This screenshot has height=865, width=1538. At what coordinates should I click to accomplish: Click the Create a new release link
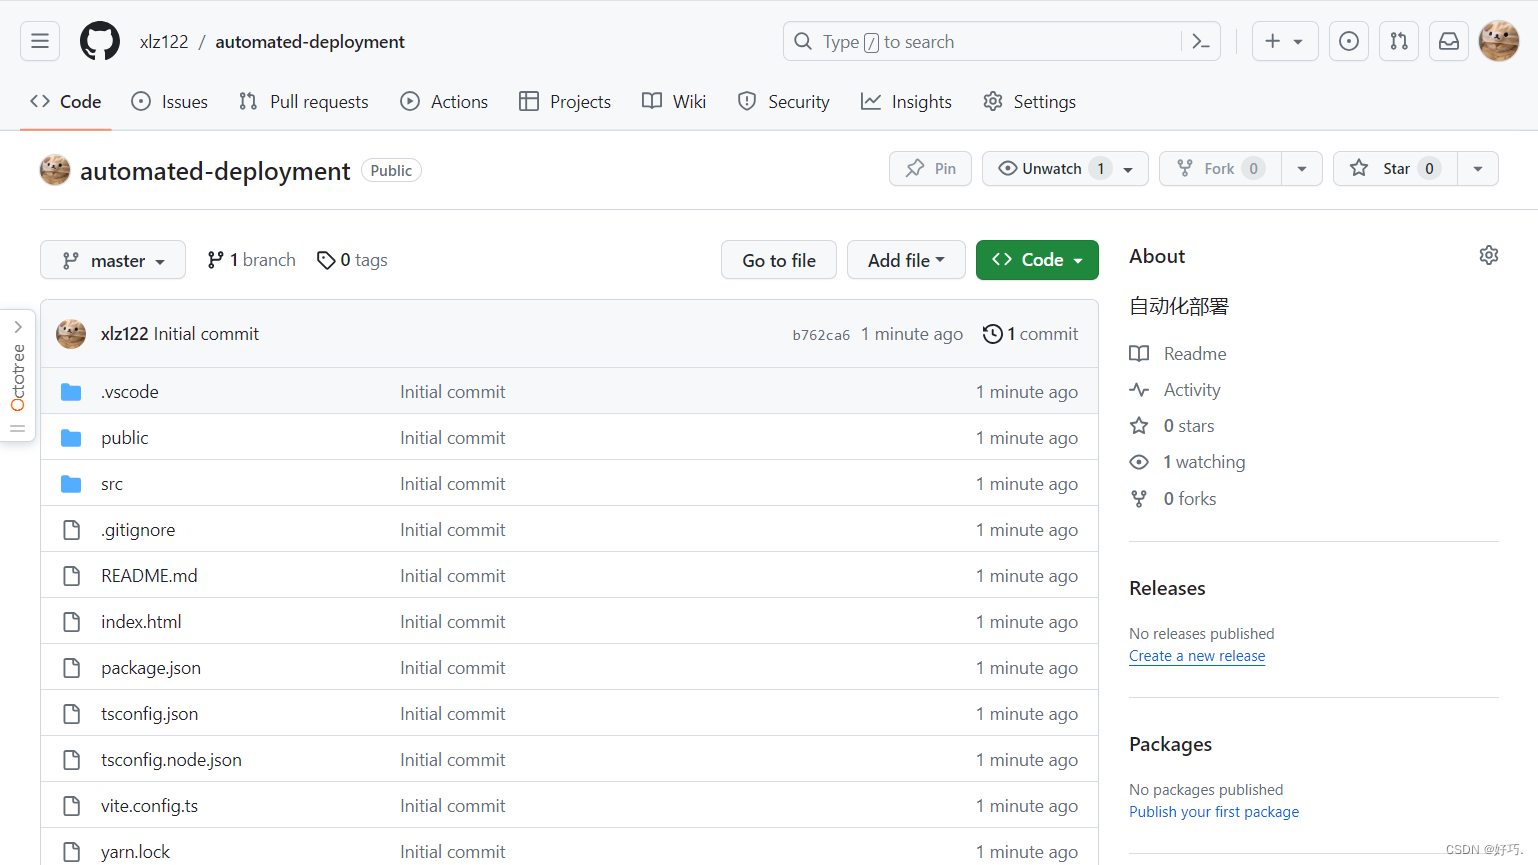click(x=1197, y=656)
